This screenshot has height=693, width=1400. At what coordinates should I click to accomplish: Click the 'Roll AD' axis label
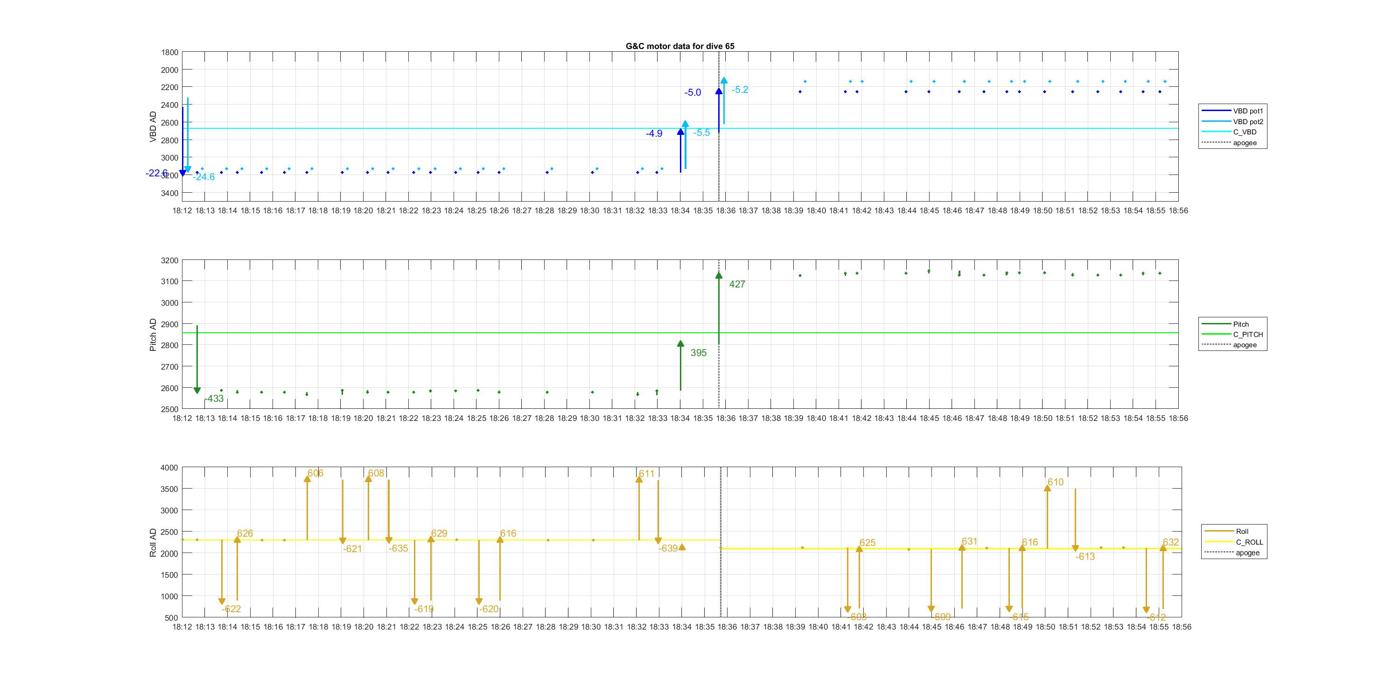tap(154, 542)
